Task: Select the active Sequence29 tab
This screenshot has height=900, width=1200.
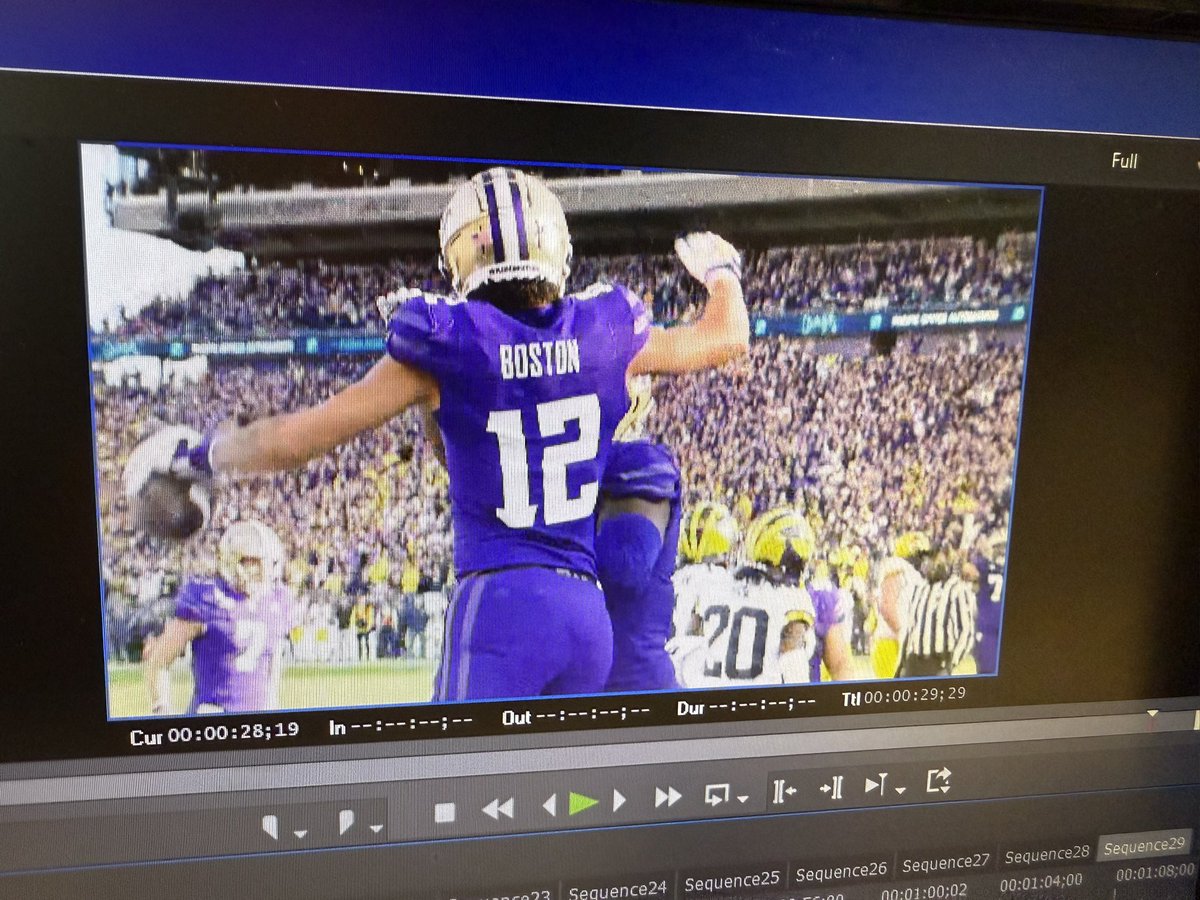Action: (1144, 845)
